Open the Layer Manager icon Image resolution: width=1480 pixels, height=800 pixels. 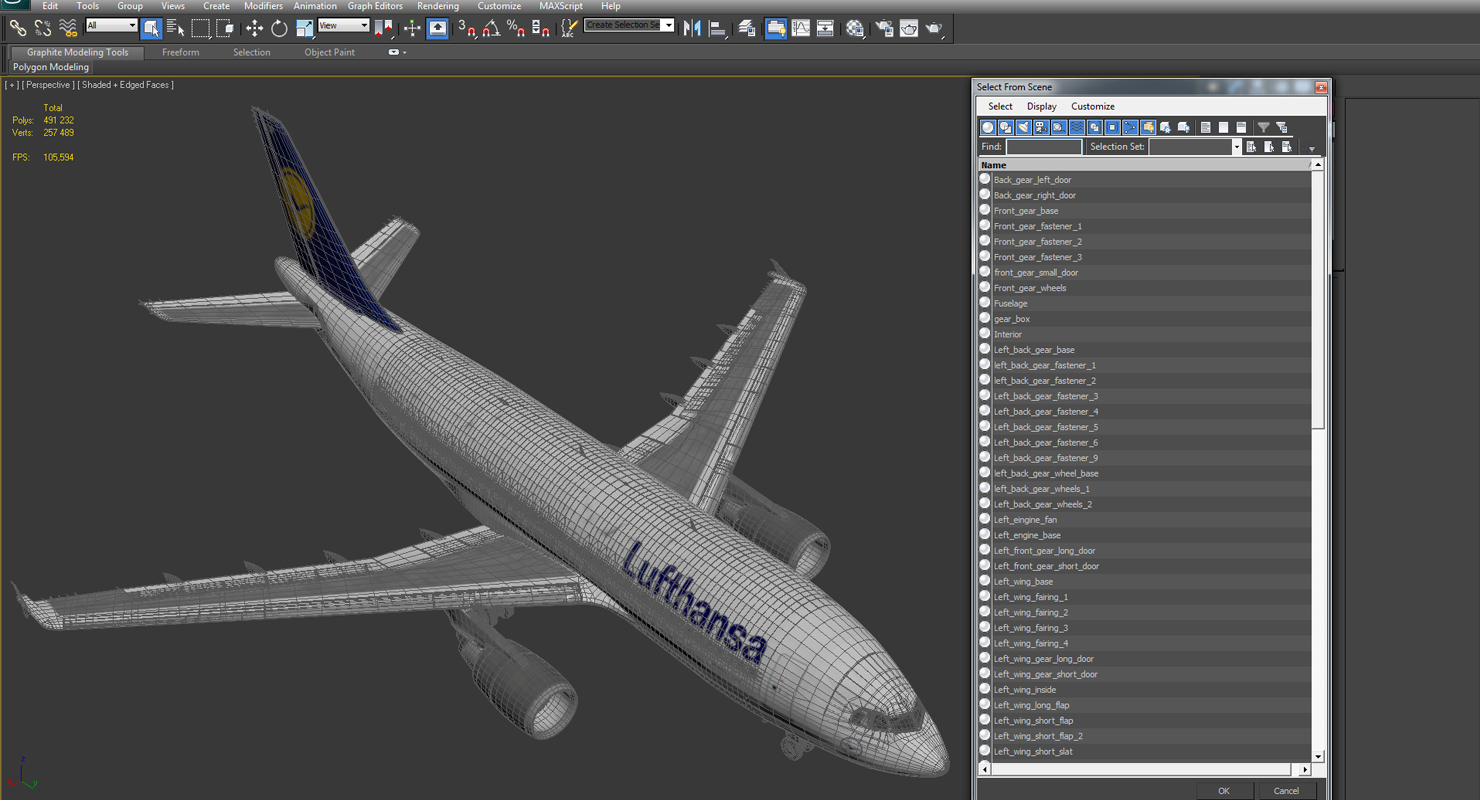pos(746,28)
